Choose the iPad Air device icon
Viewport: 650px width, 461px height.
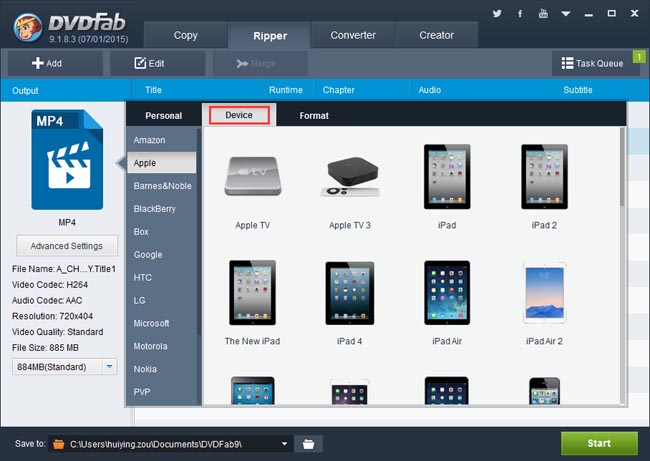447,293
